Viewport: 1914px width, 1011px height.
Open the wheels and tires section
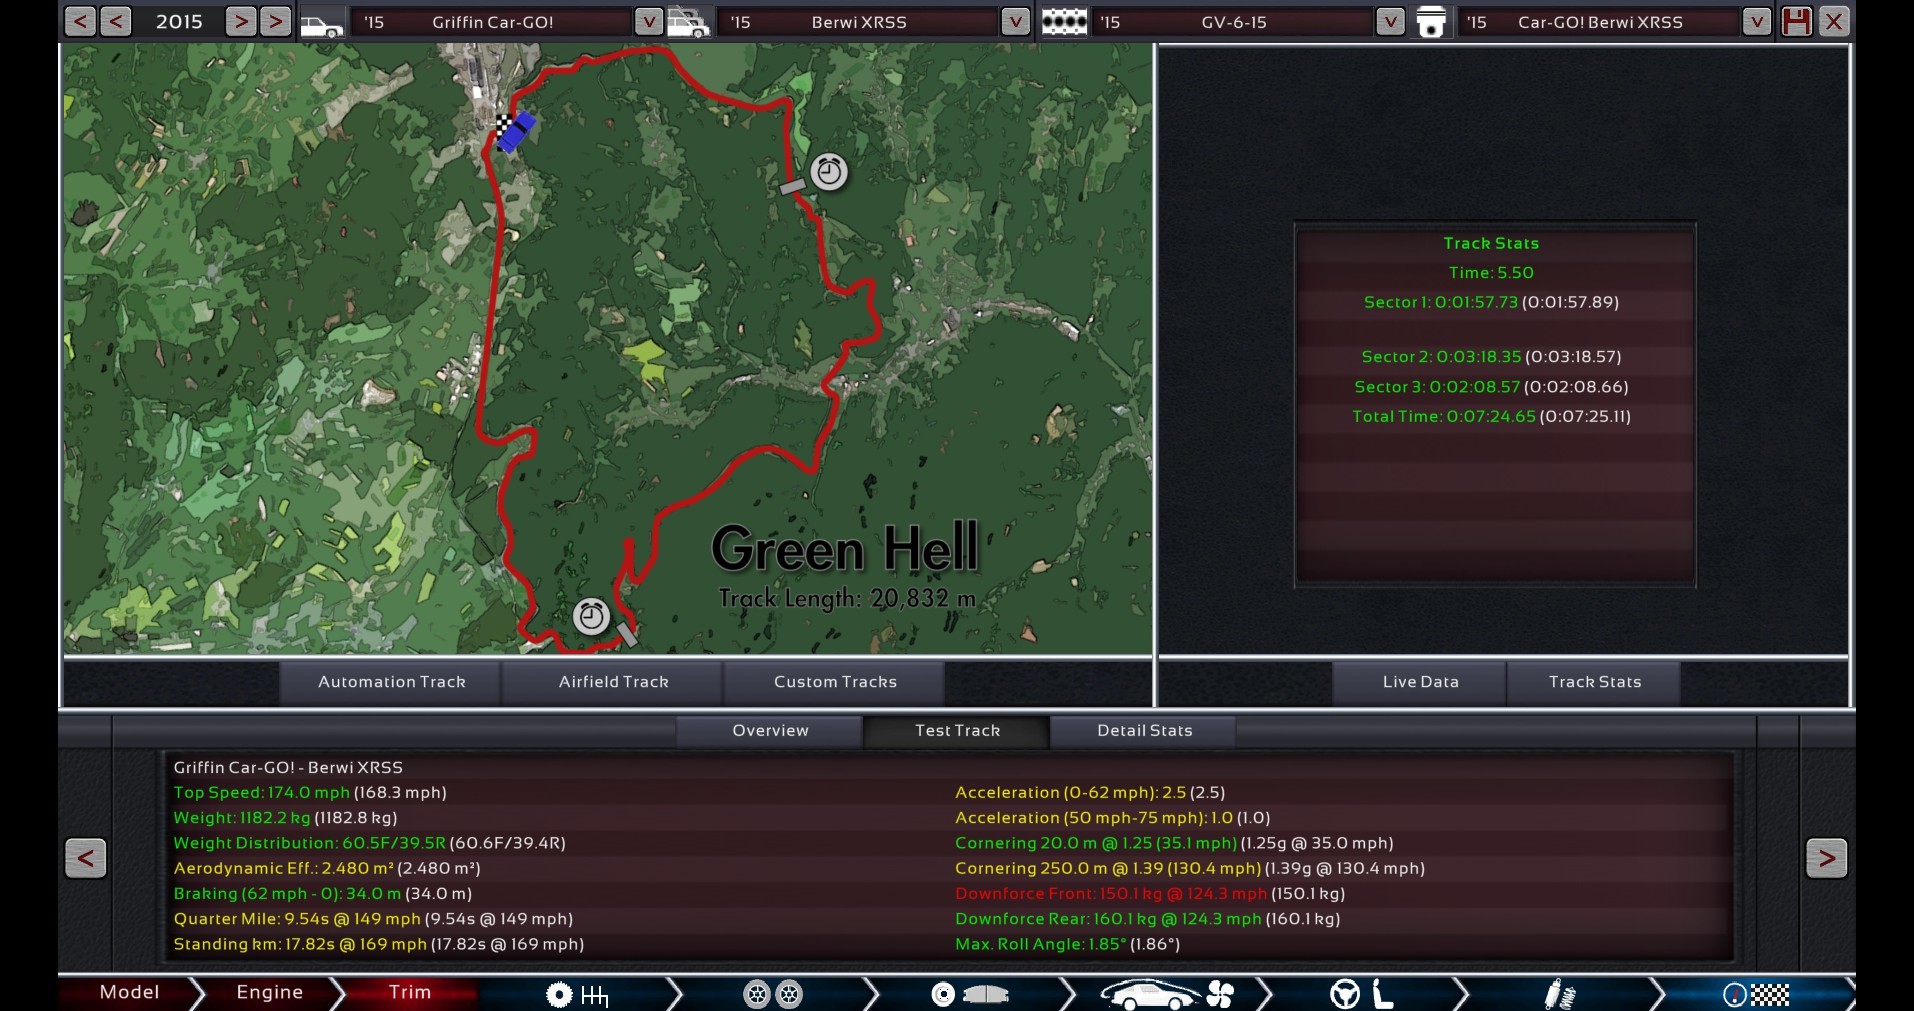coord(772,994)
